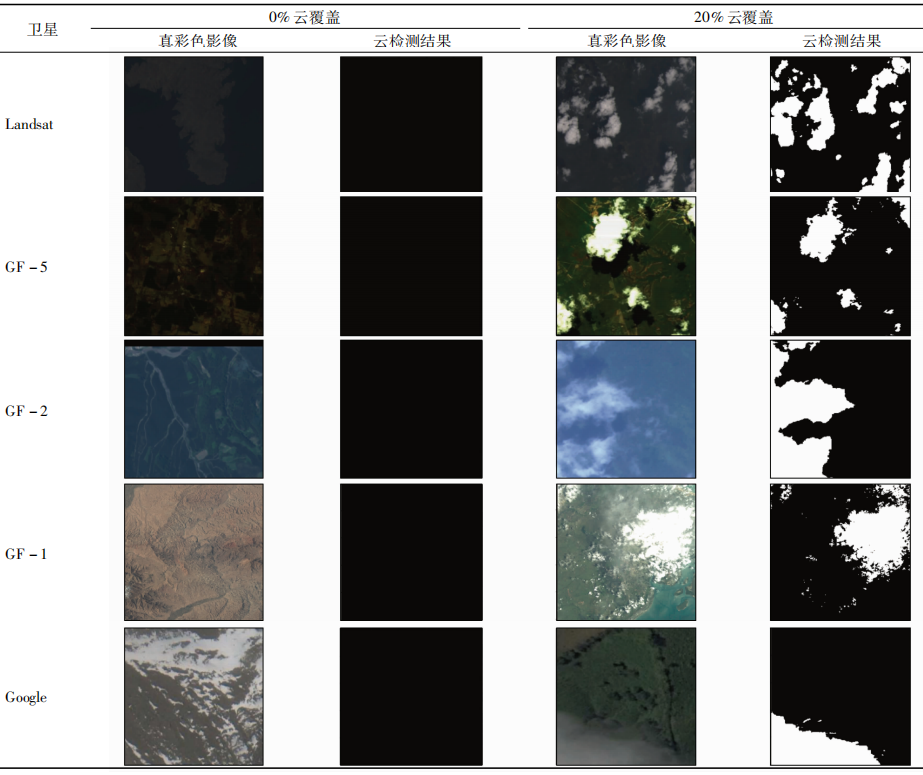
Task: Open Landsat 0% cloud detection result
Action: pyautogui.click(x=411, y=124)
